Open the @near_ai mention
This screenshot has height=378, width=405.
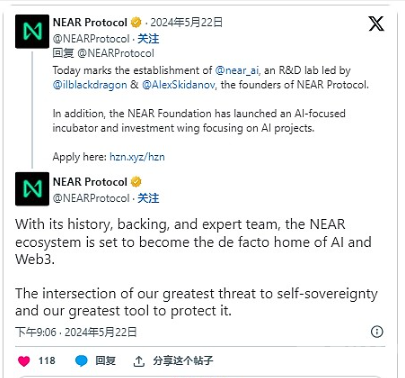pyautogui.click(x=237, y=70)
